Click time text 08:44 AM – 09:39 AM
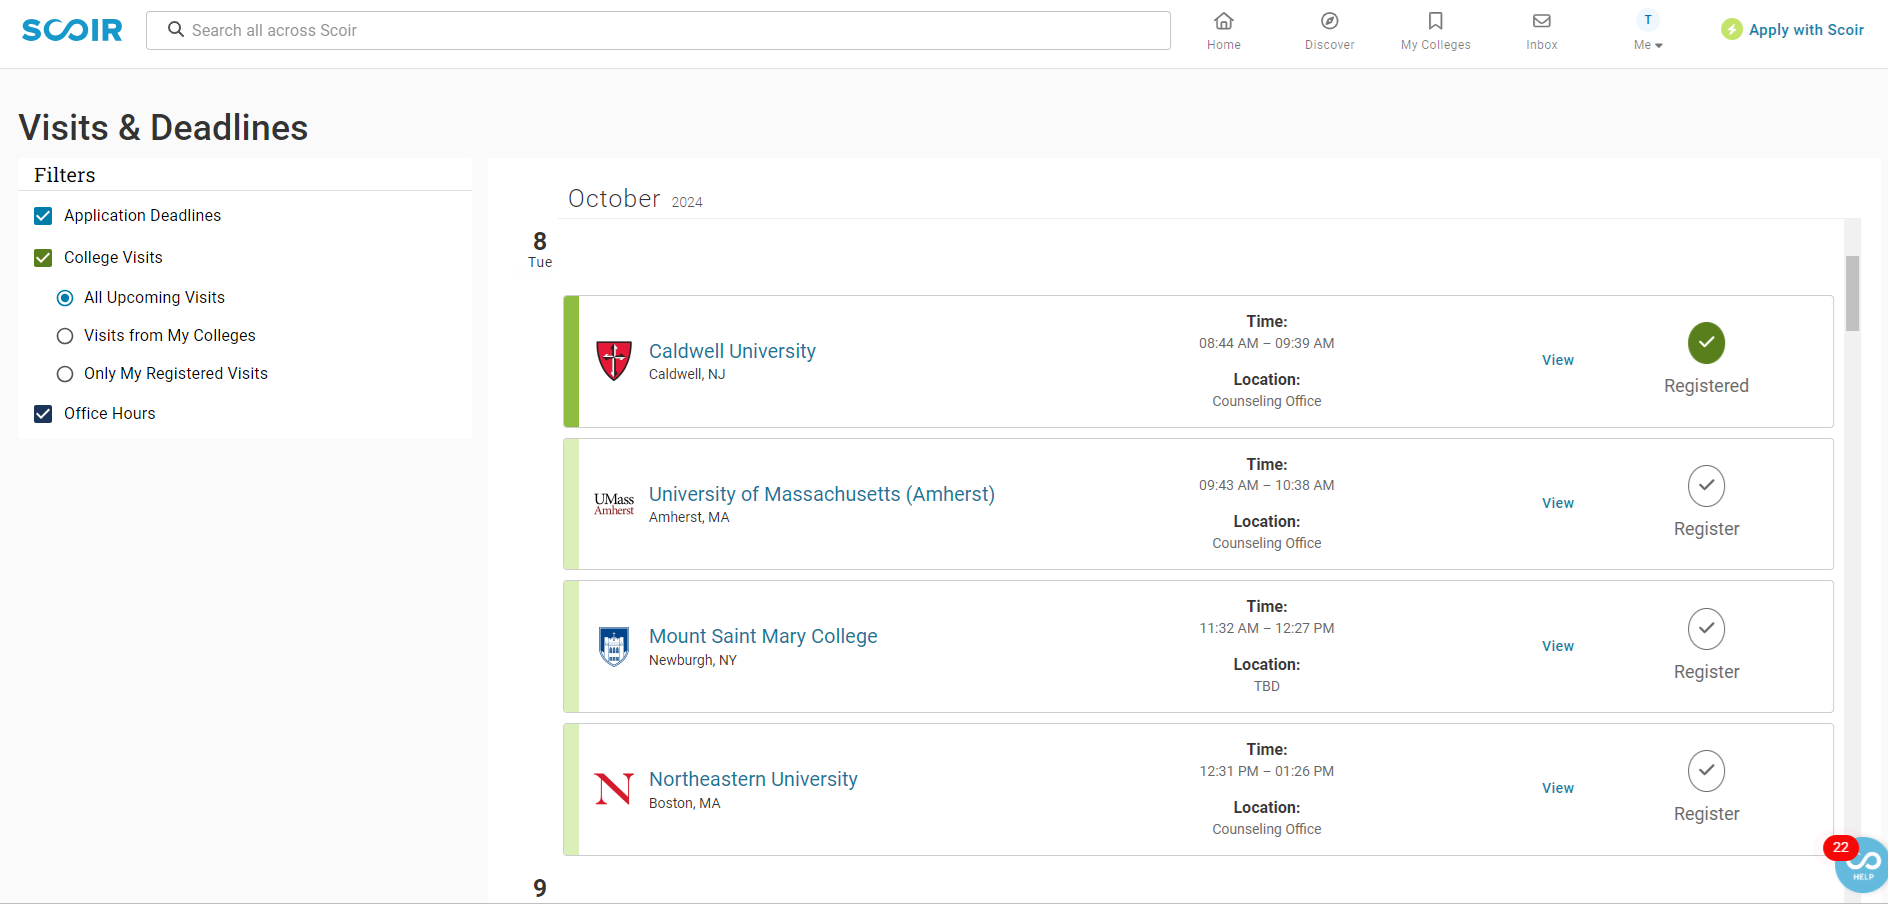Image resolution: width=1888 pixels, height=904 pixels. click(1266, 343)
